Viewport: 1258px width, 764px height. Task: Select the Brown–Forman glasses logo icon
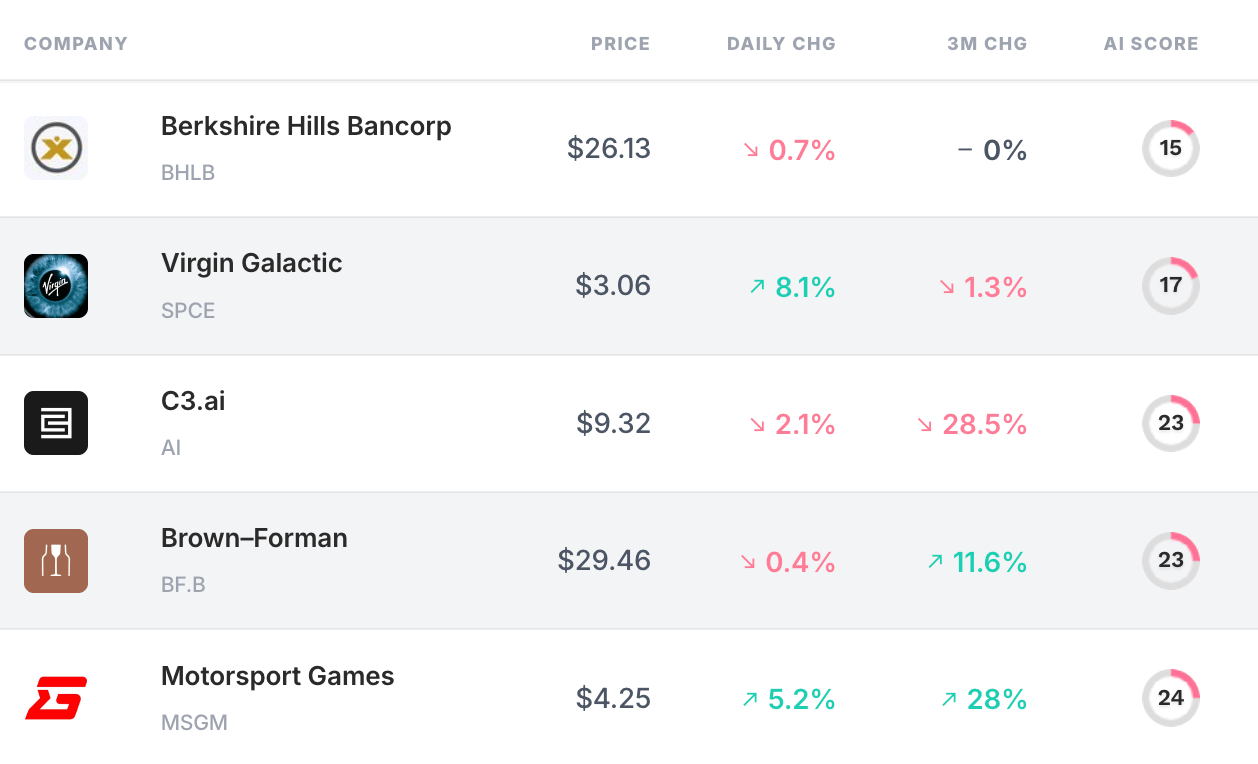(x=56, y=561)
